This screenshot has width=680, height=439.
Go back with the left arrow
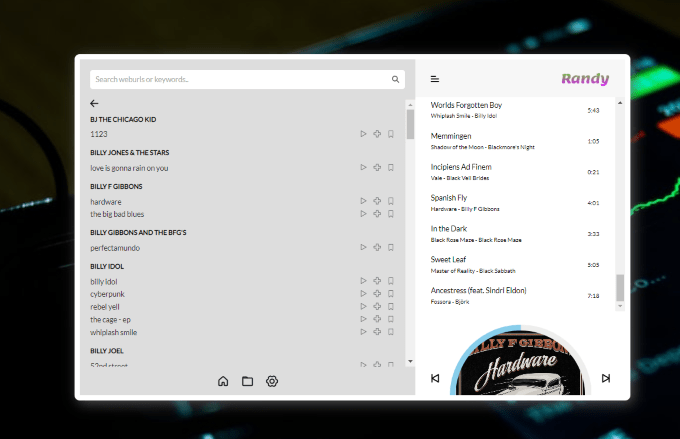tap(94, 103)
